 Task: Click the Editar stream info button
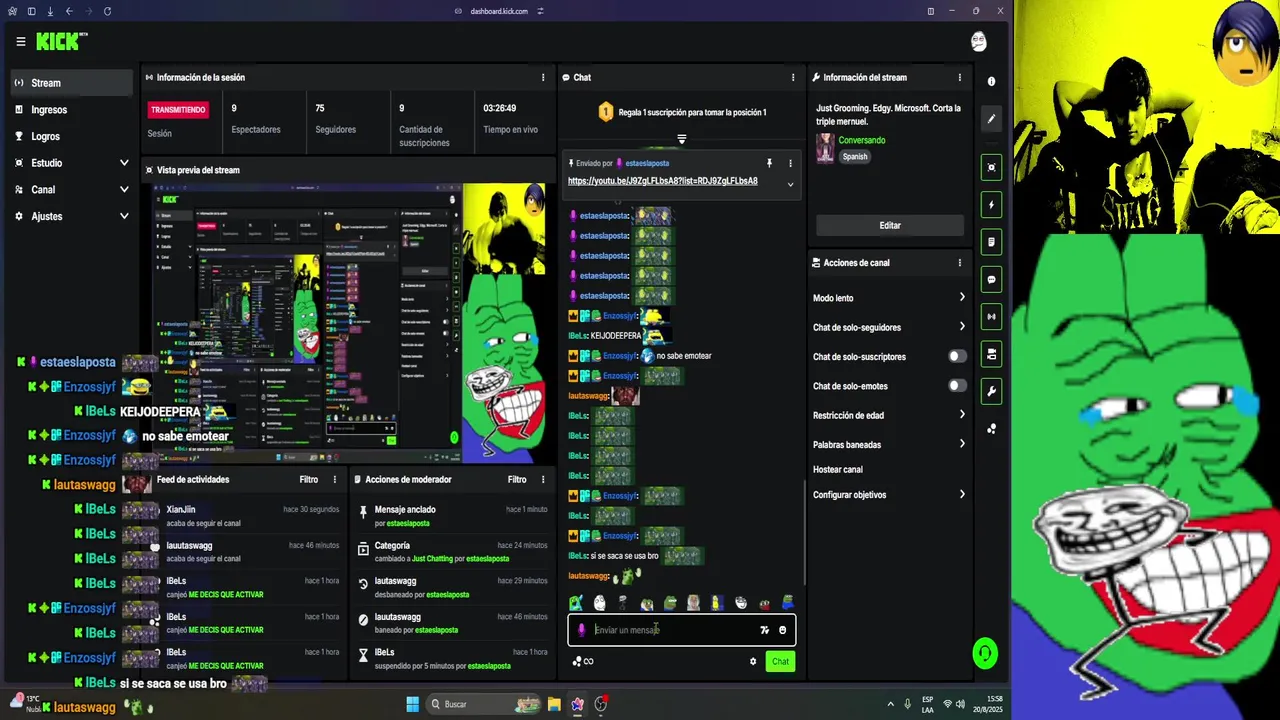[890, 226]
